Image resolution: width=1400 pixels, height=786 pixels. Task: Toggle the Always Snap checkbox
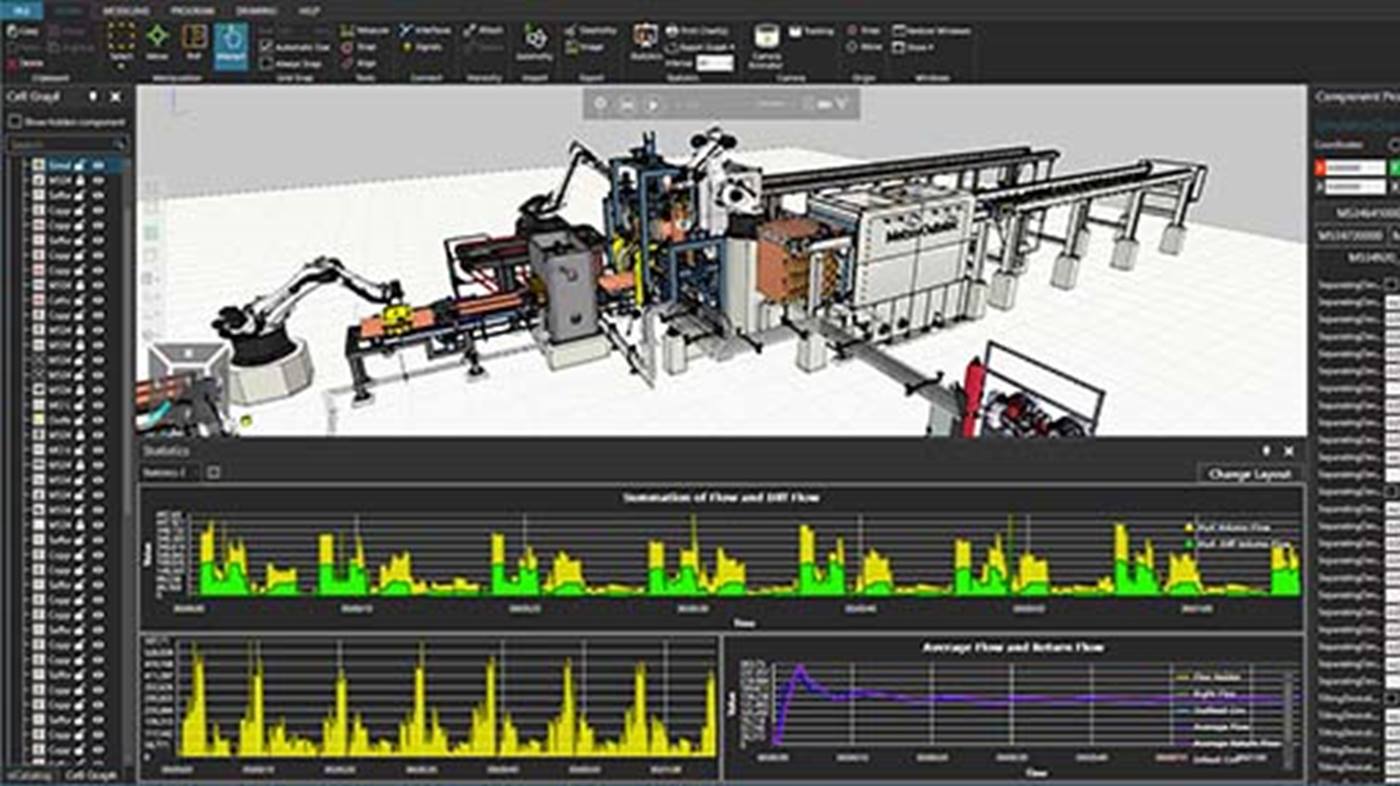click(x=266, y=63)
